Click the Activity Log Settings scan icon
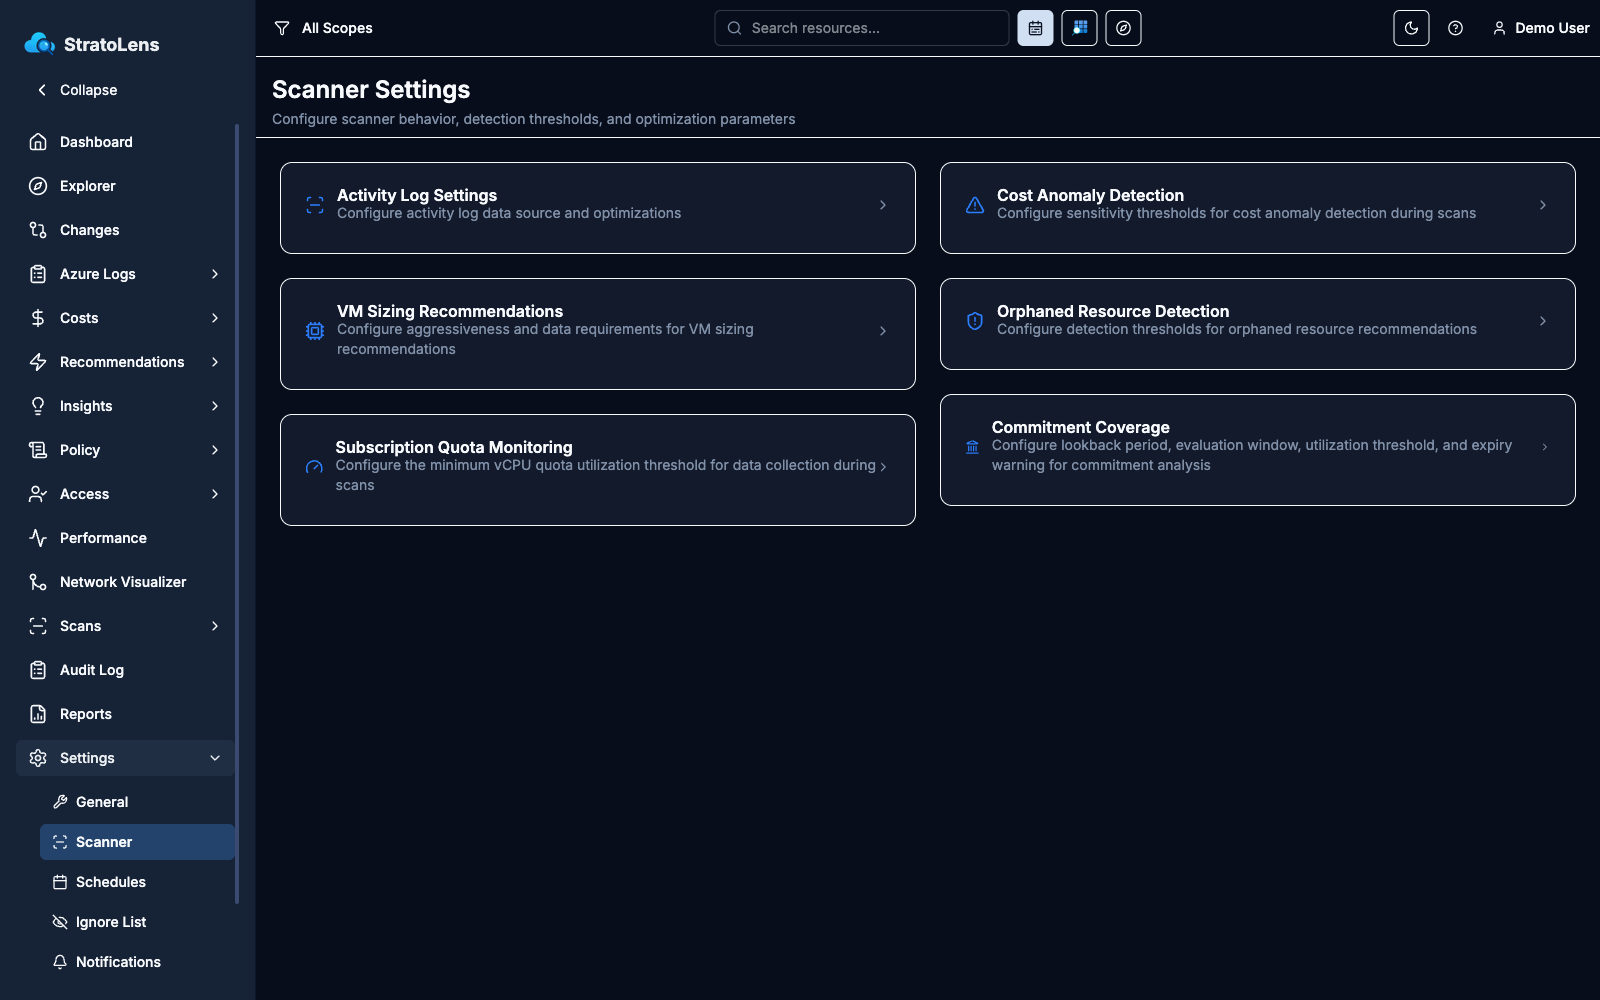Screen dimensions: 1600x1000 click(x=315, y=205)
